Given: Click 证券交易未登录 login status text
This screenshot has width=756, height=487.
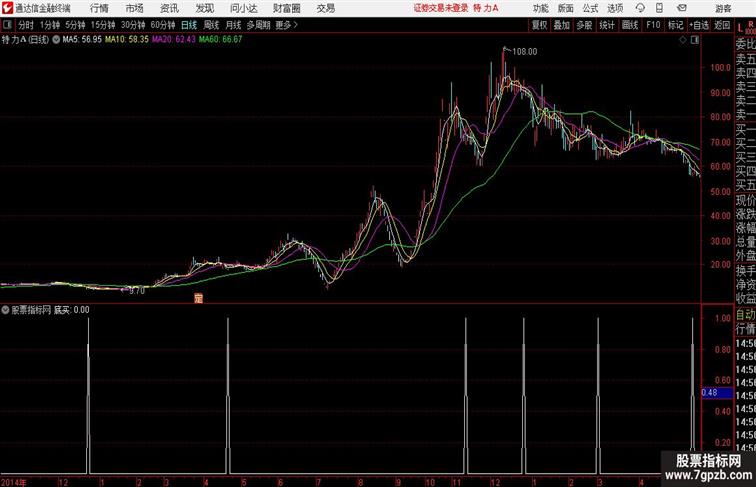Looking at the screenshot, I should click(x=441, y=8).
